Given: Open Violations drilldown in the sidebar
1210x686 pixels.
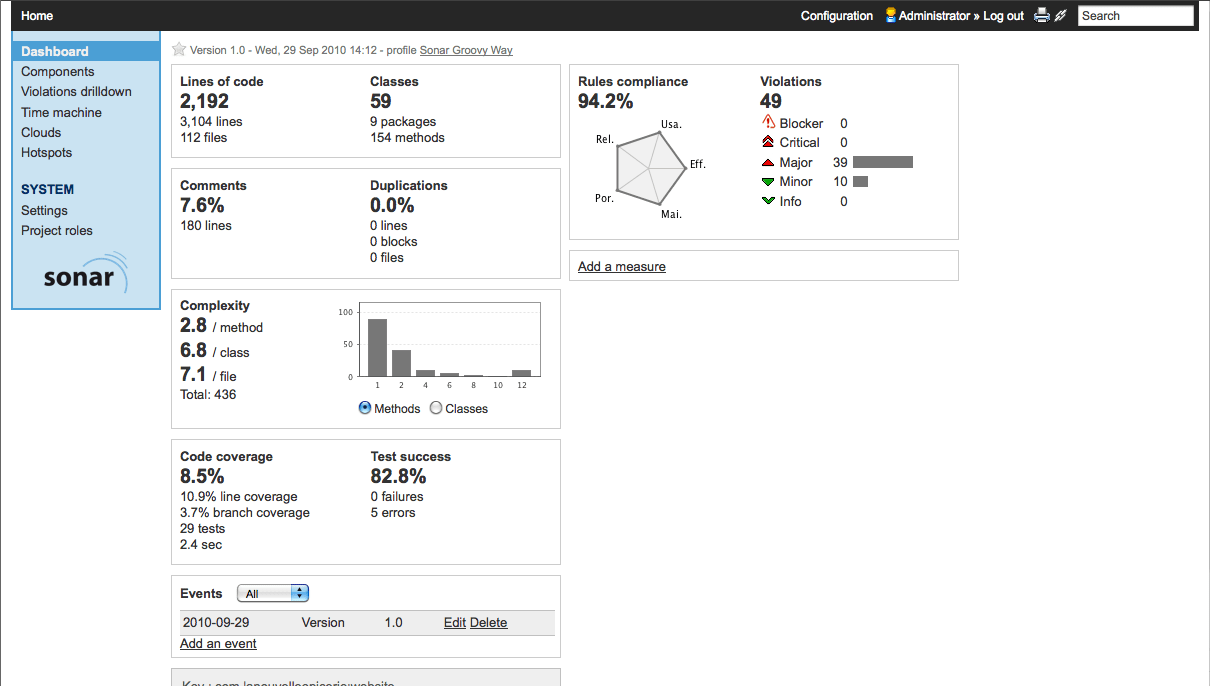Looking at the screenshot, I should pos(76,91).
